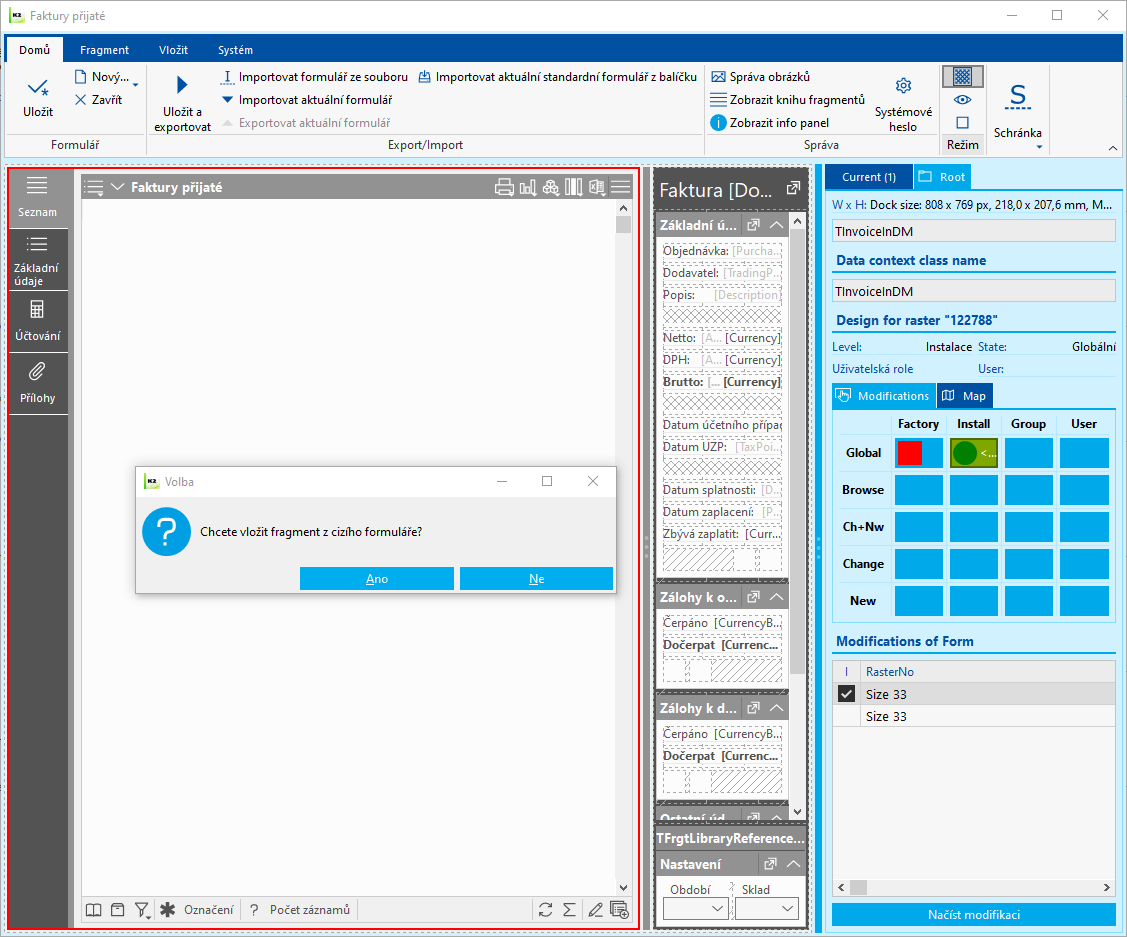Collapse the Základní údaje fragment section
Image resolution: width=1127 pixels, height=937 pixels.
pos(776,225)
